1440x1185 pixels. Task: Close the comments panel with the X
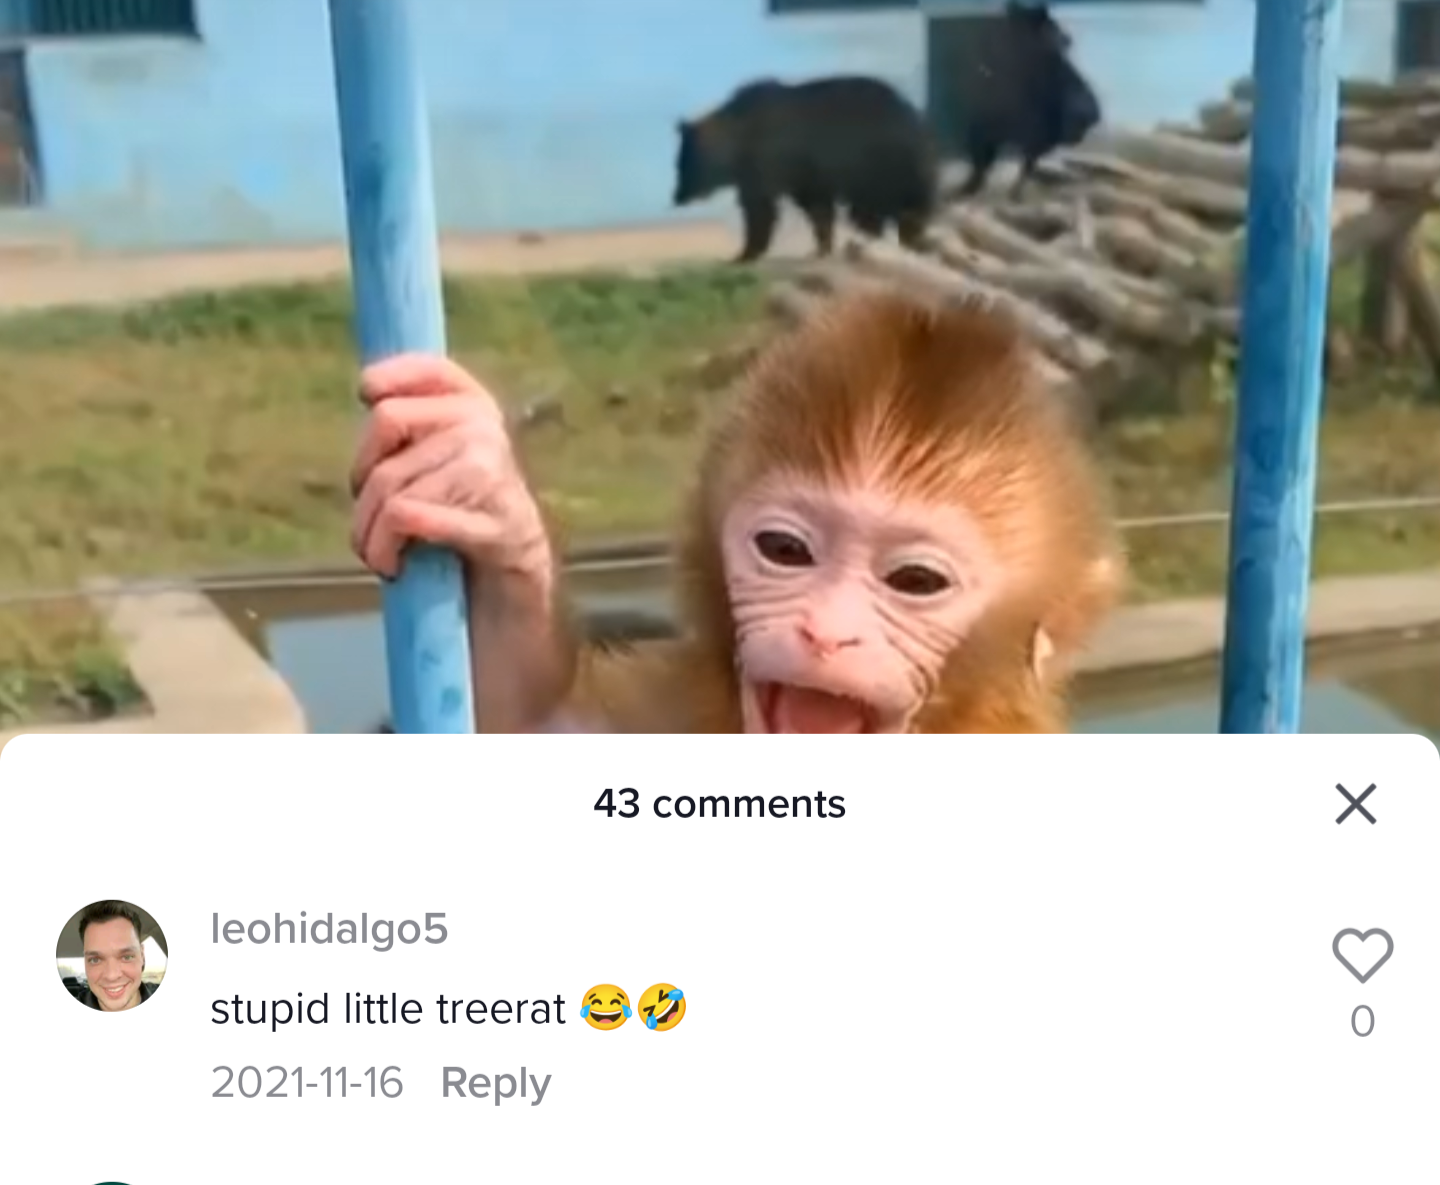point(1355,804)
